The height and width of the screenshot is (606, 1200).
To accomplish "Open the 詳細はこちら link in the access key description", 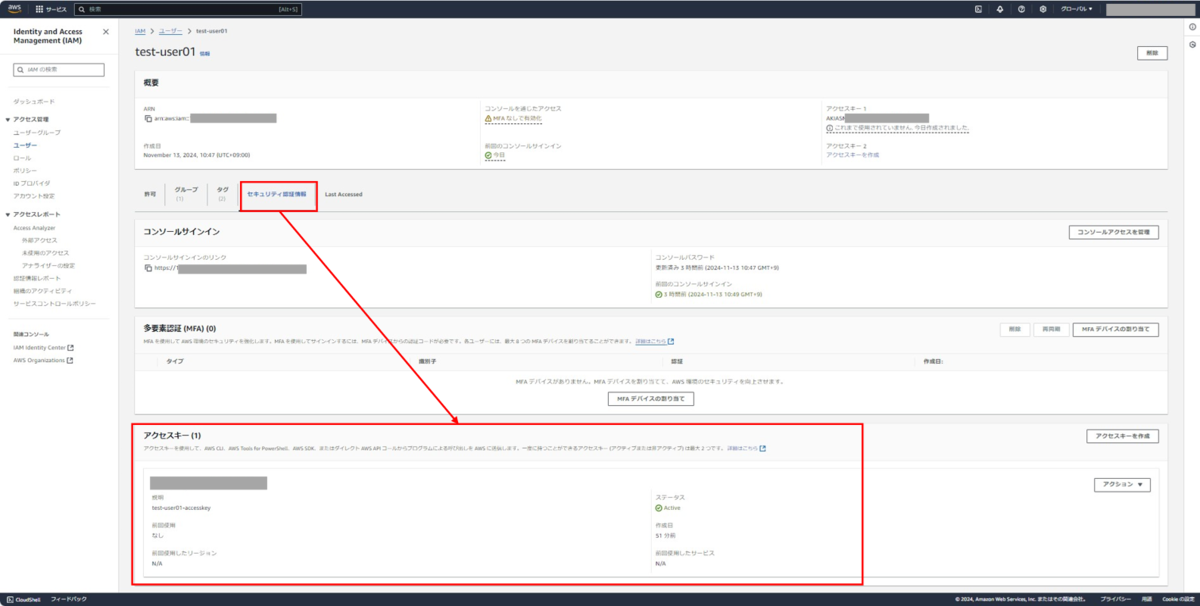I will pyautogui.click(x=746, y=448).
